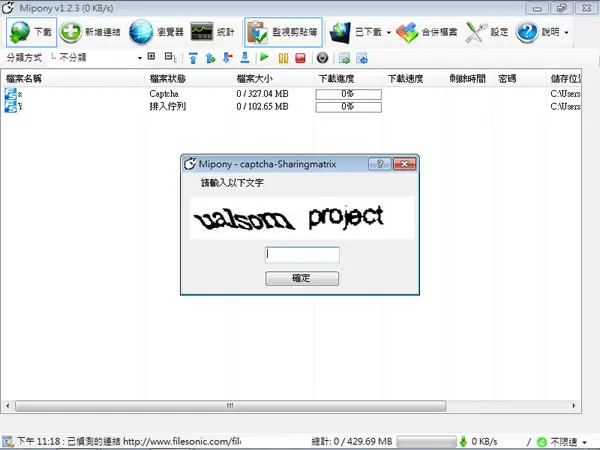Toggle the clipboard monitoring button 監視剪貼簿
Viewport: 600px width, 450px height.
click(283, 32)
